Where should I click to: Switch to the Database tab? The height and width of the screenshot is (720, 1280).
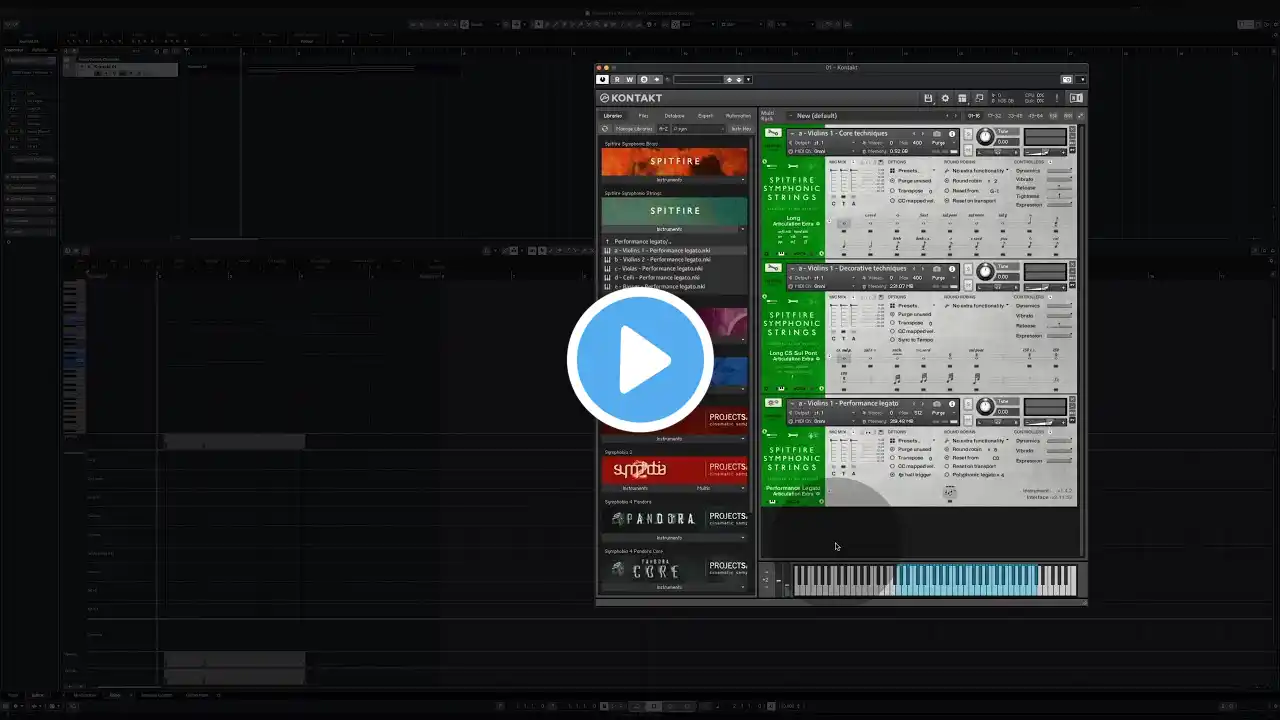[675, 116]
